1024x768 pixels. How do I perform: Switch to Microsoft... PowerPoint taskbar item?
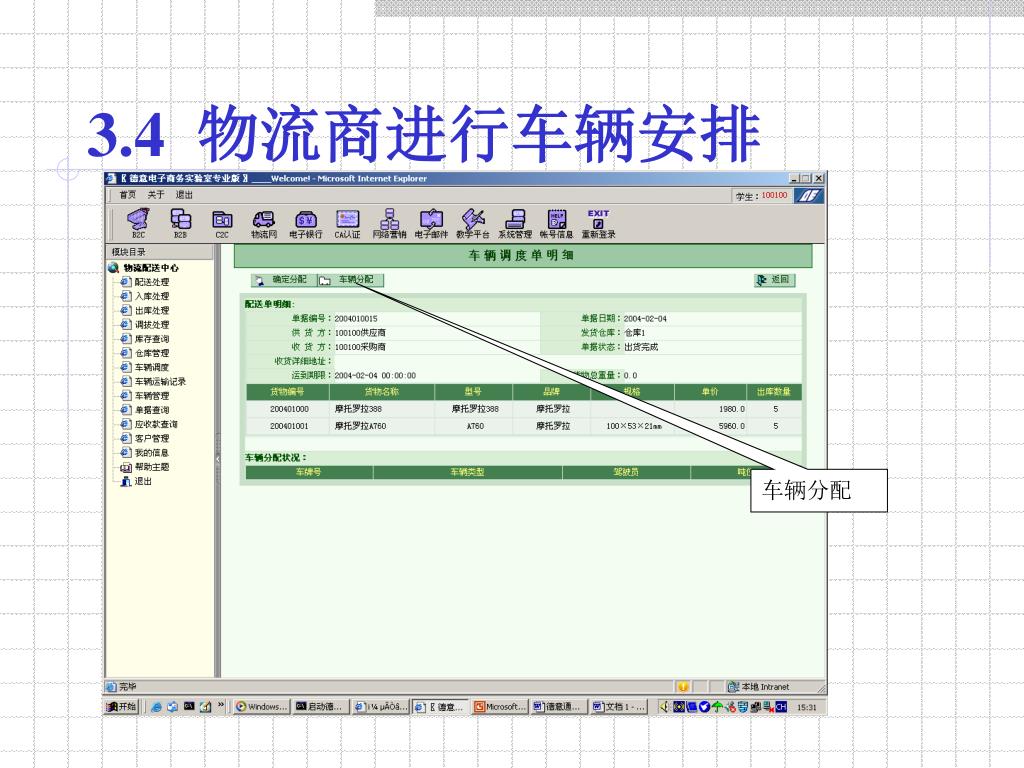(x=500, y=707)
